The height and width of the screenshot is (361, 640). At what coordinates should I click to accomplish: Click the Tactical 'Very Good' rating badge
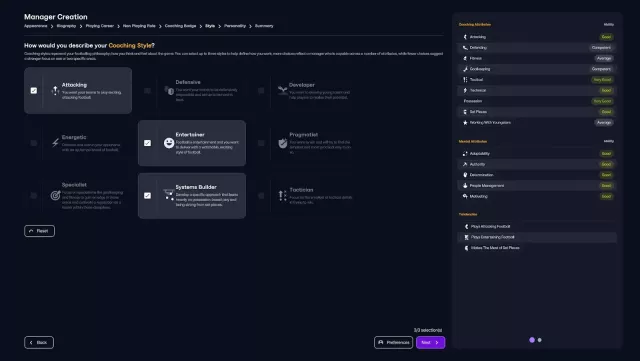[x=602, y=80]
